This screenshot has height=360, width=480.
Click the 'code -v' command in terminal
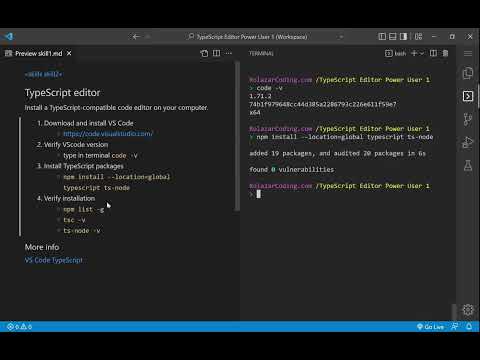point(270,88)
